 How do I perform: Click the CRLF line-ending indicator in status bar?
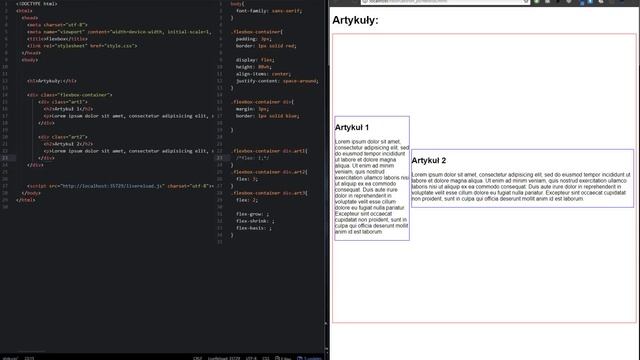pyautogui.click(x=198, y=358)
